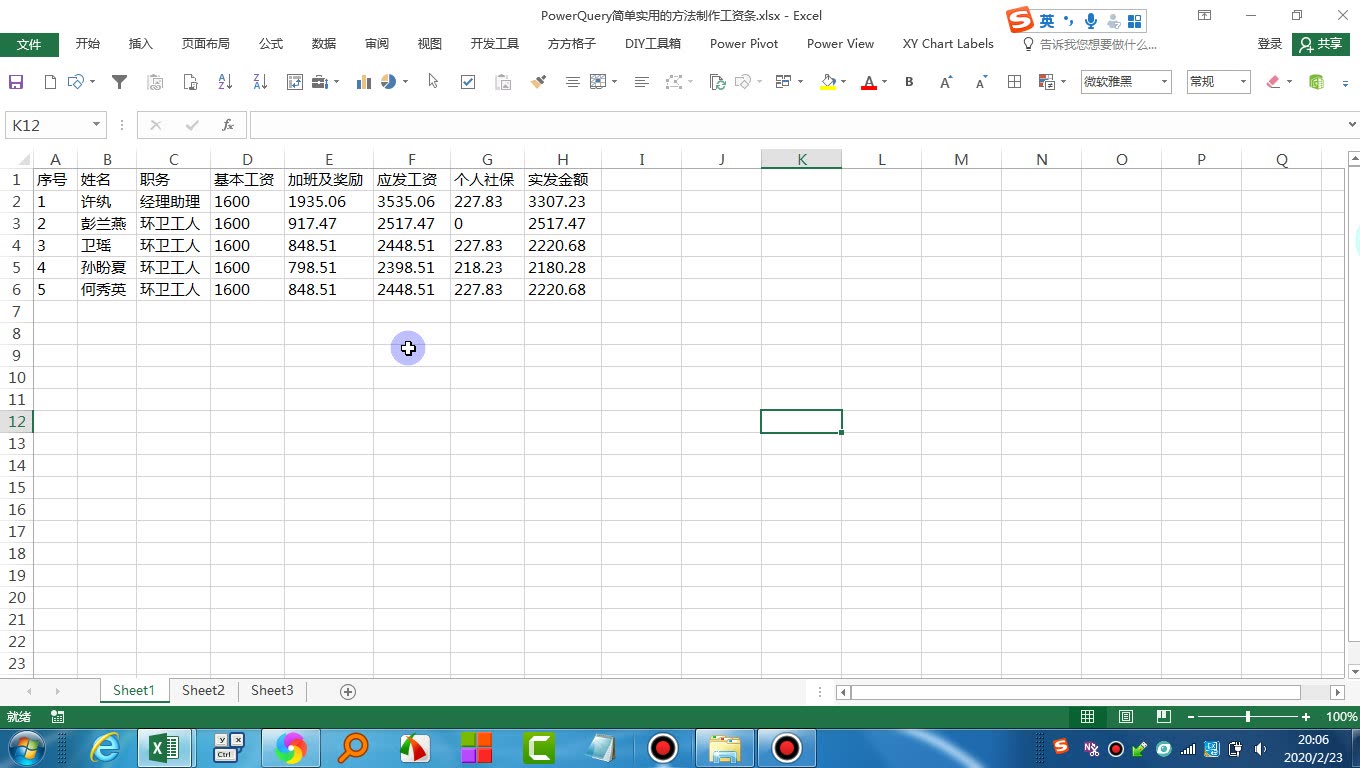This screenshot has height=768, width=1360.
Task: Apply bold formatting with B button
Action: tap(909, 82)
